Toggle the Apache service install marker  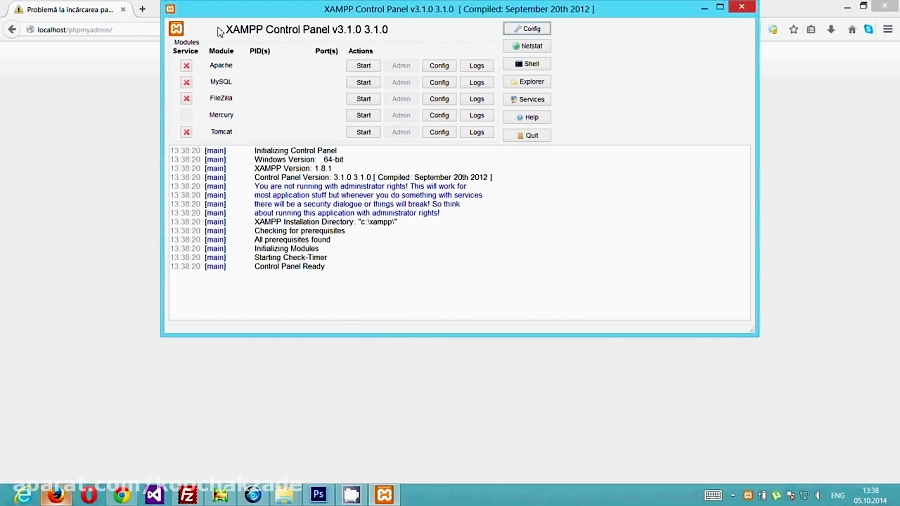click(x=186, y=65)
